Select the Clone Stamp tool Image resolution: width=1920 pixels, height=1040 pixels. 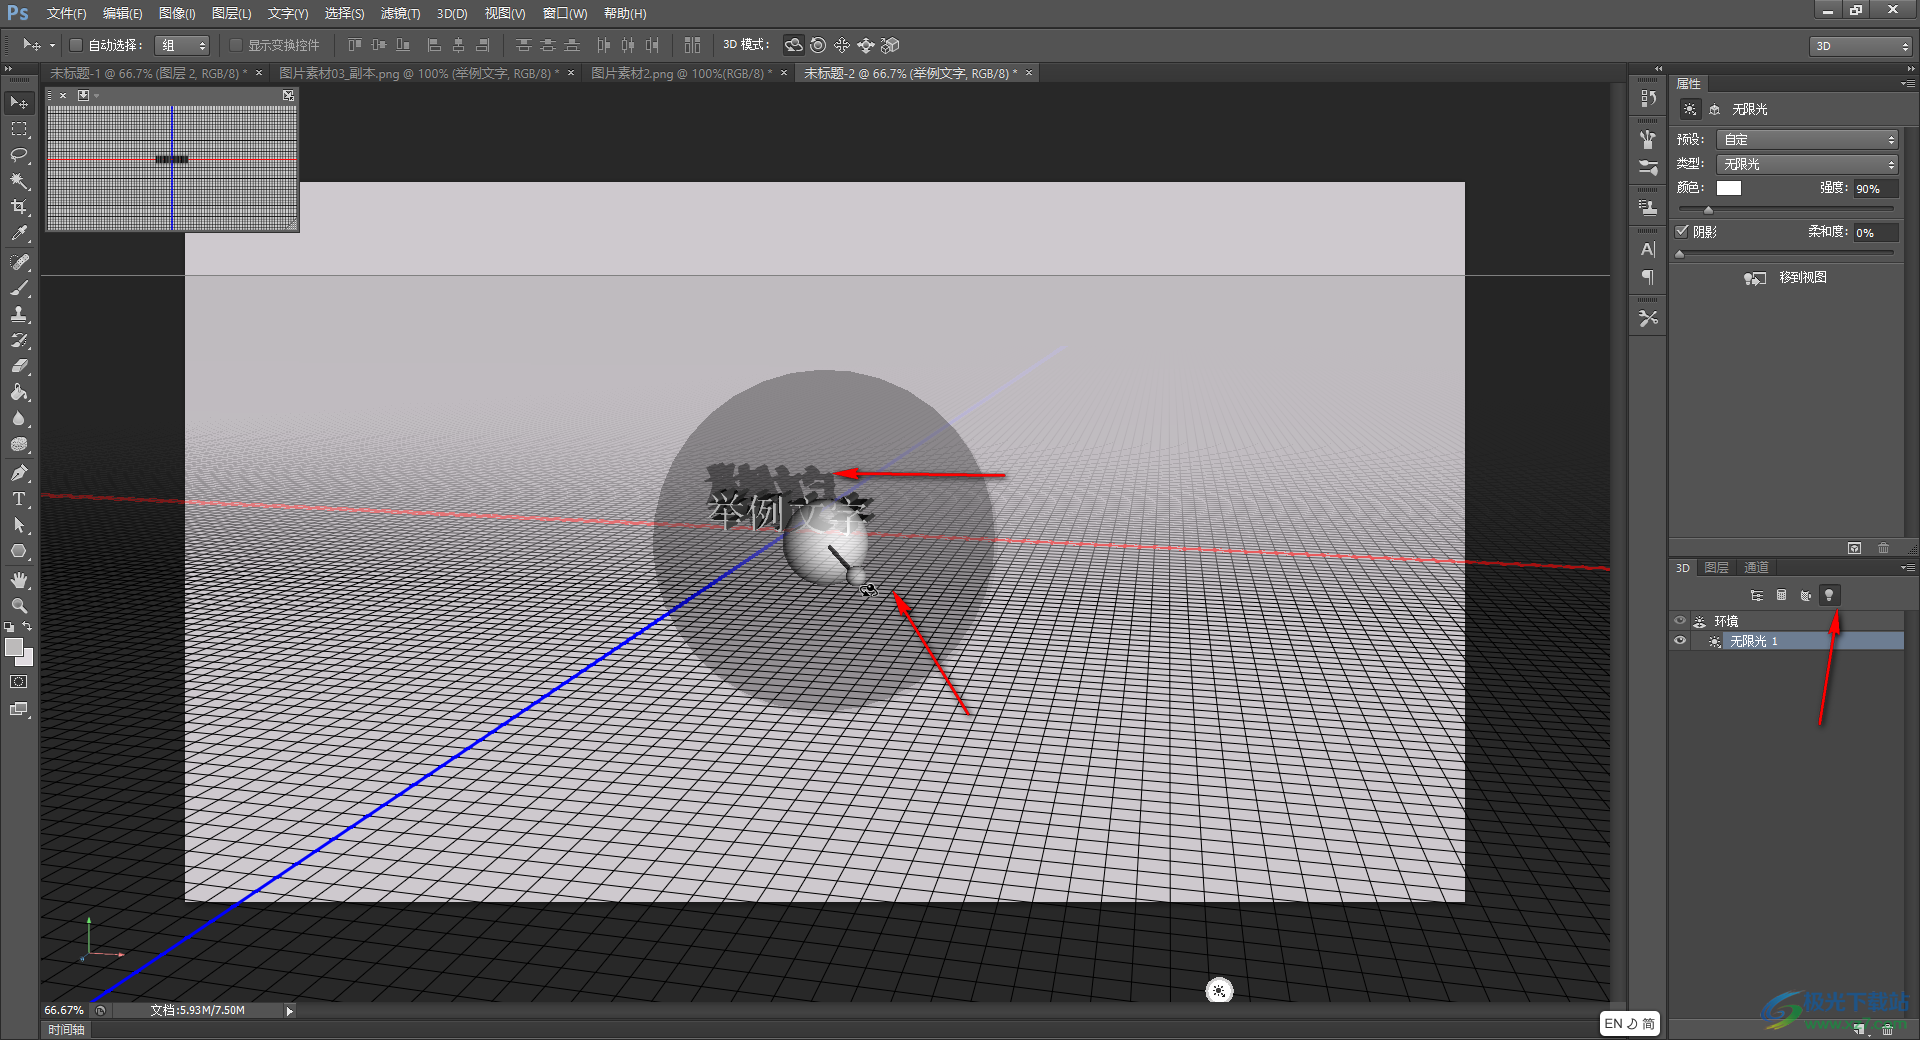(x=19, y=314)
